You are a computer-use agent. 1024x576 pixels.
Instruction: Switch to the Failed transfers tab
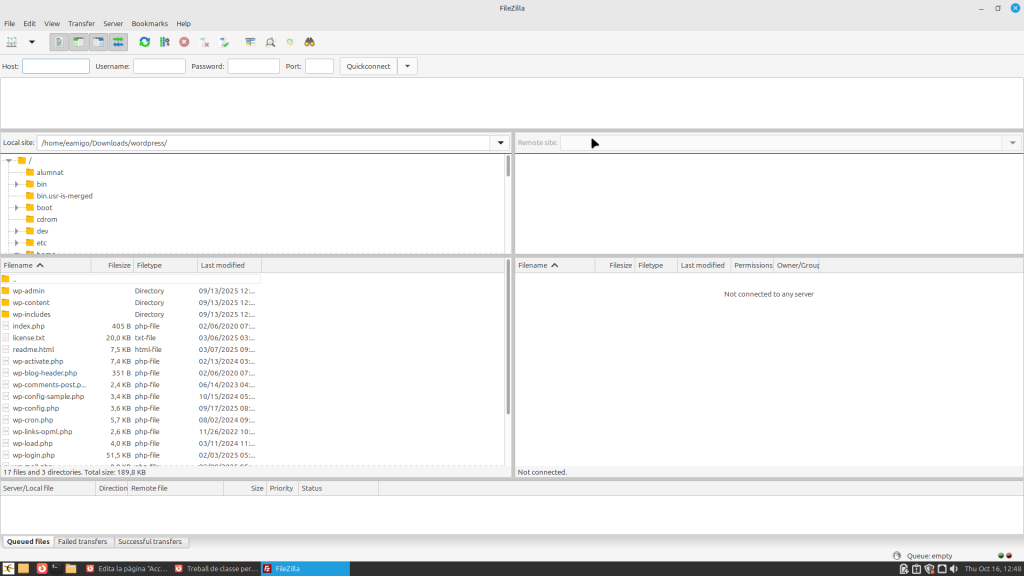84,541
